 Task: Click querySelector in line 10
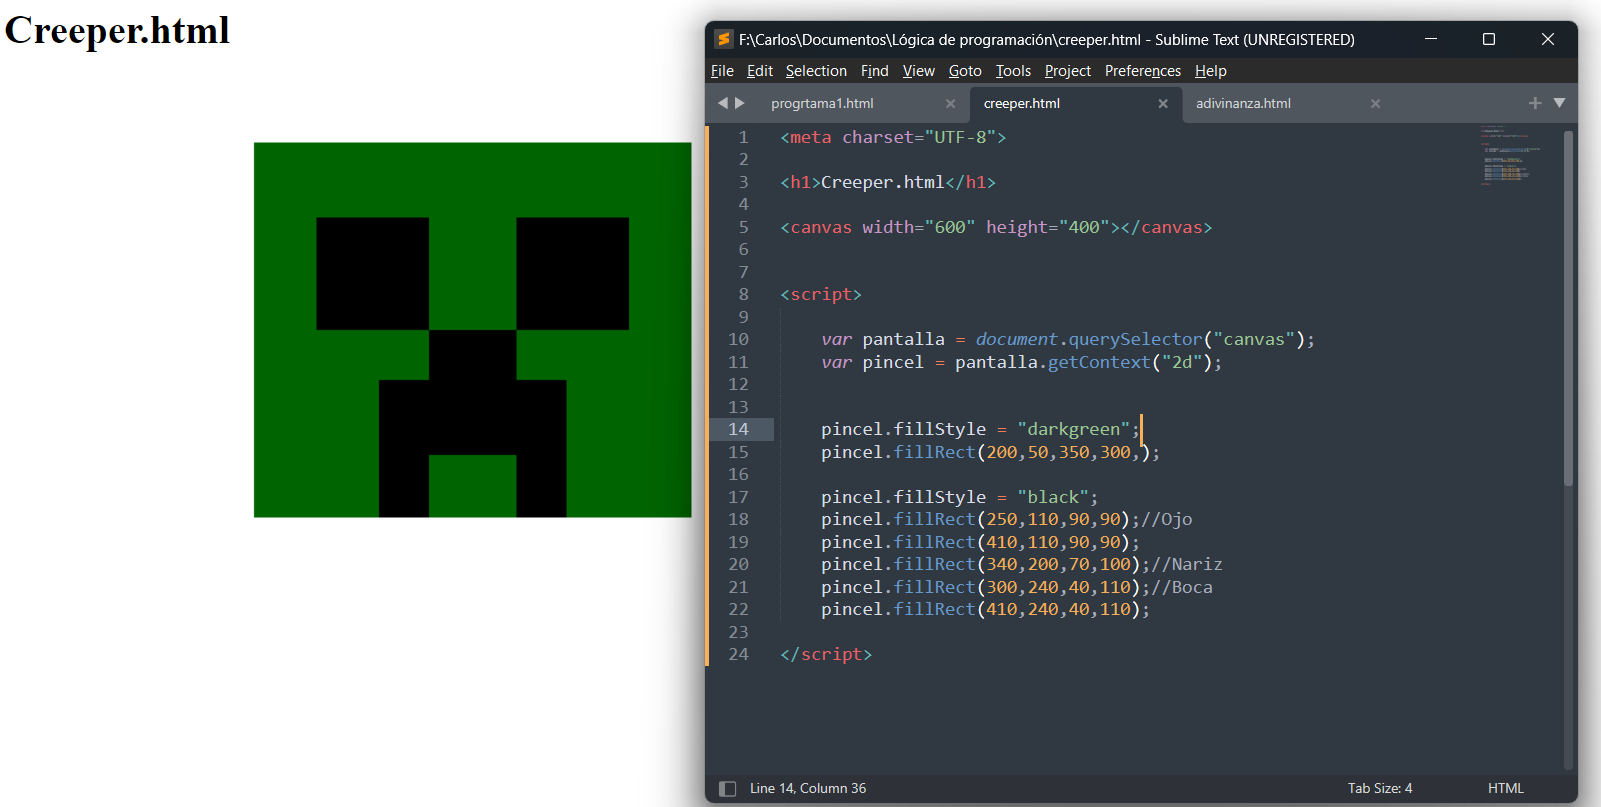click(x=1135, y=339)
